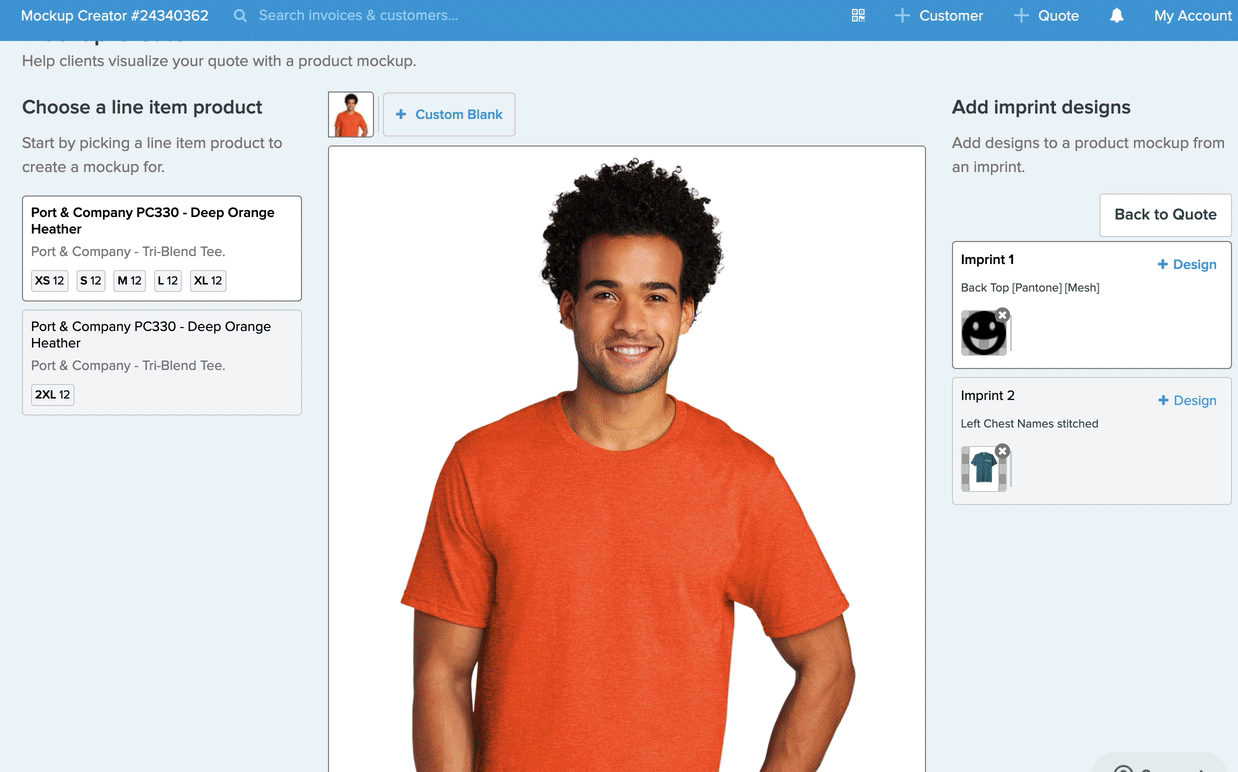Click the 2XL 12 size tag

(53, 395)
